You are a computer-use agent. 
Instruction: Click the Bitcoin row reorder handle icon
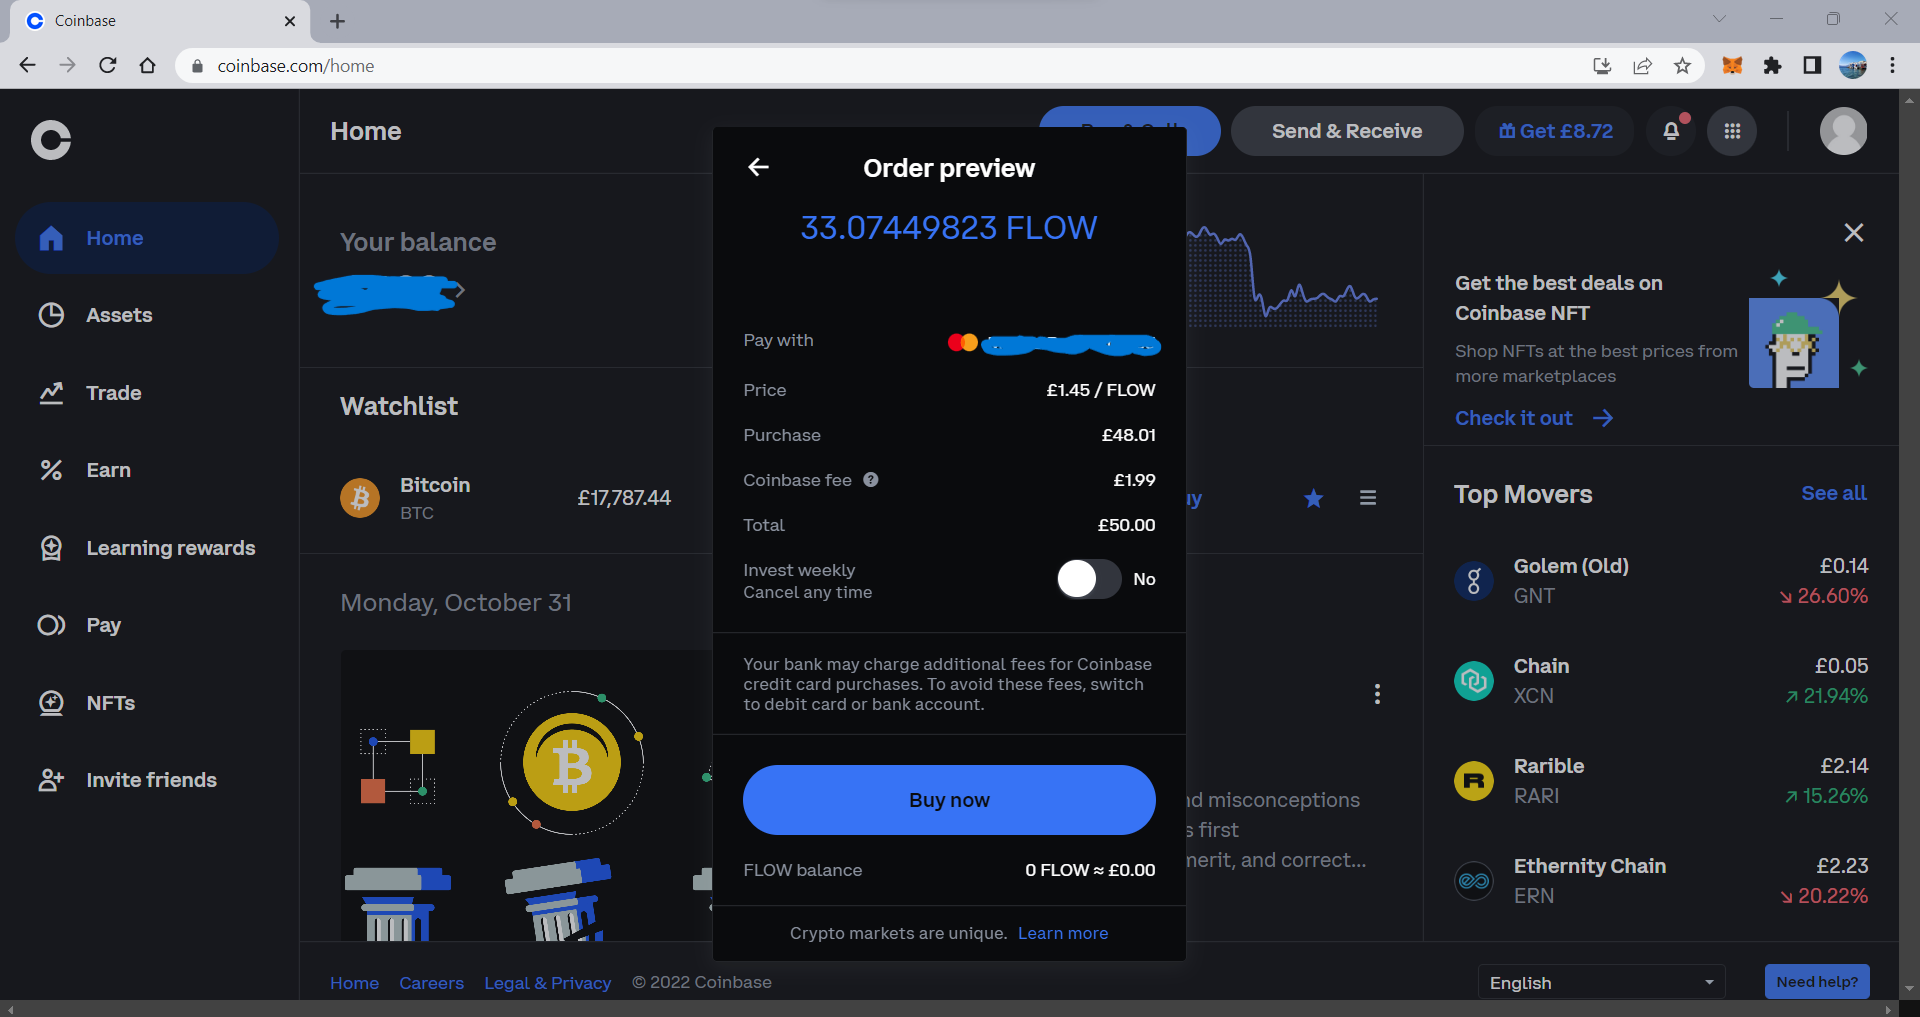[1368, 498]
